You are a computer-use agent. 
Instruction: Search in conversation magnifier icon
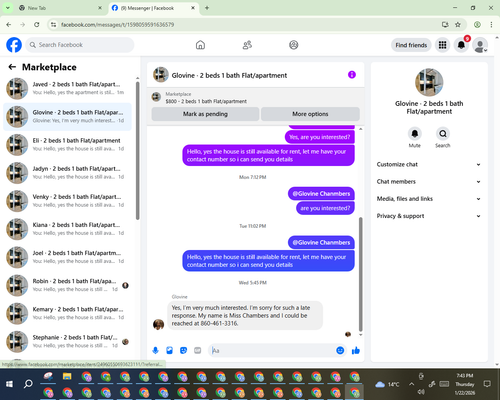tap(443, 134)
